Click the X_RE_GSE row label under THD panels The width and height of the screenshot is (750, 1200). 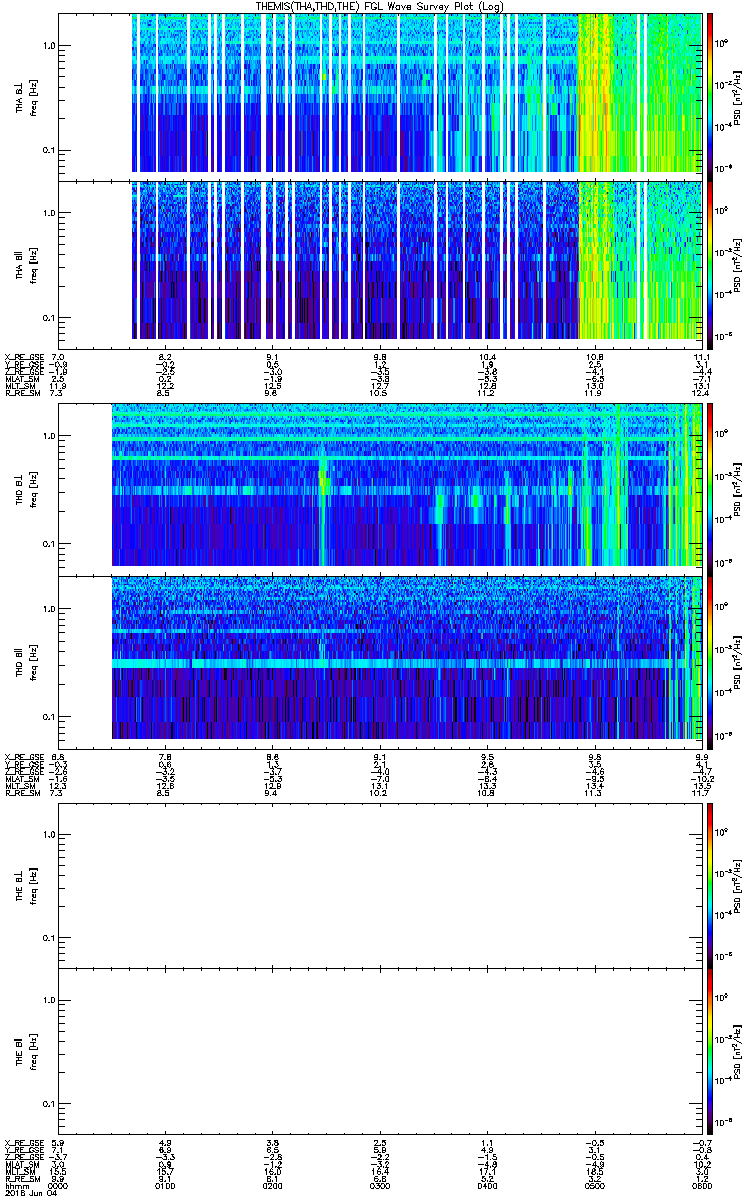[x=24, y=757]
